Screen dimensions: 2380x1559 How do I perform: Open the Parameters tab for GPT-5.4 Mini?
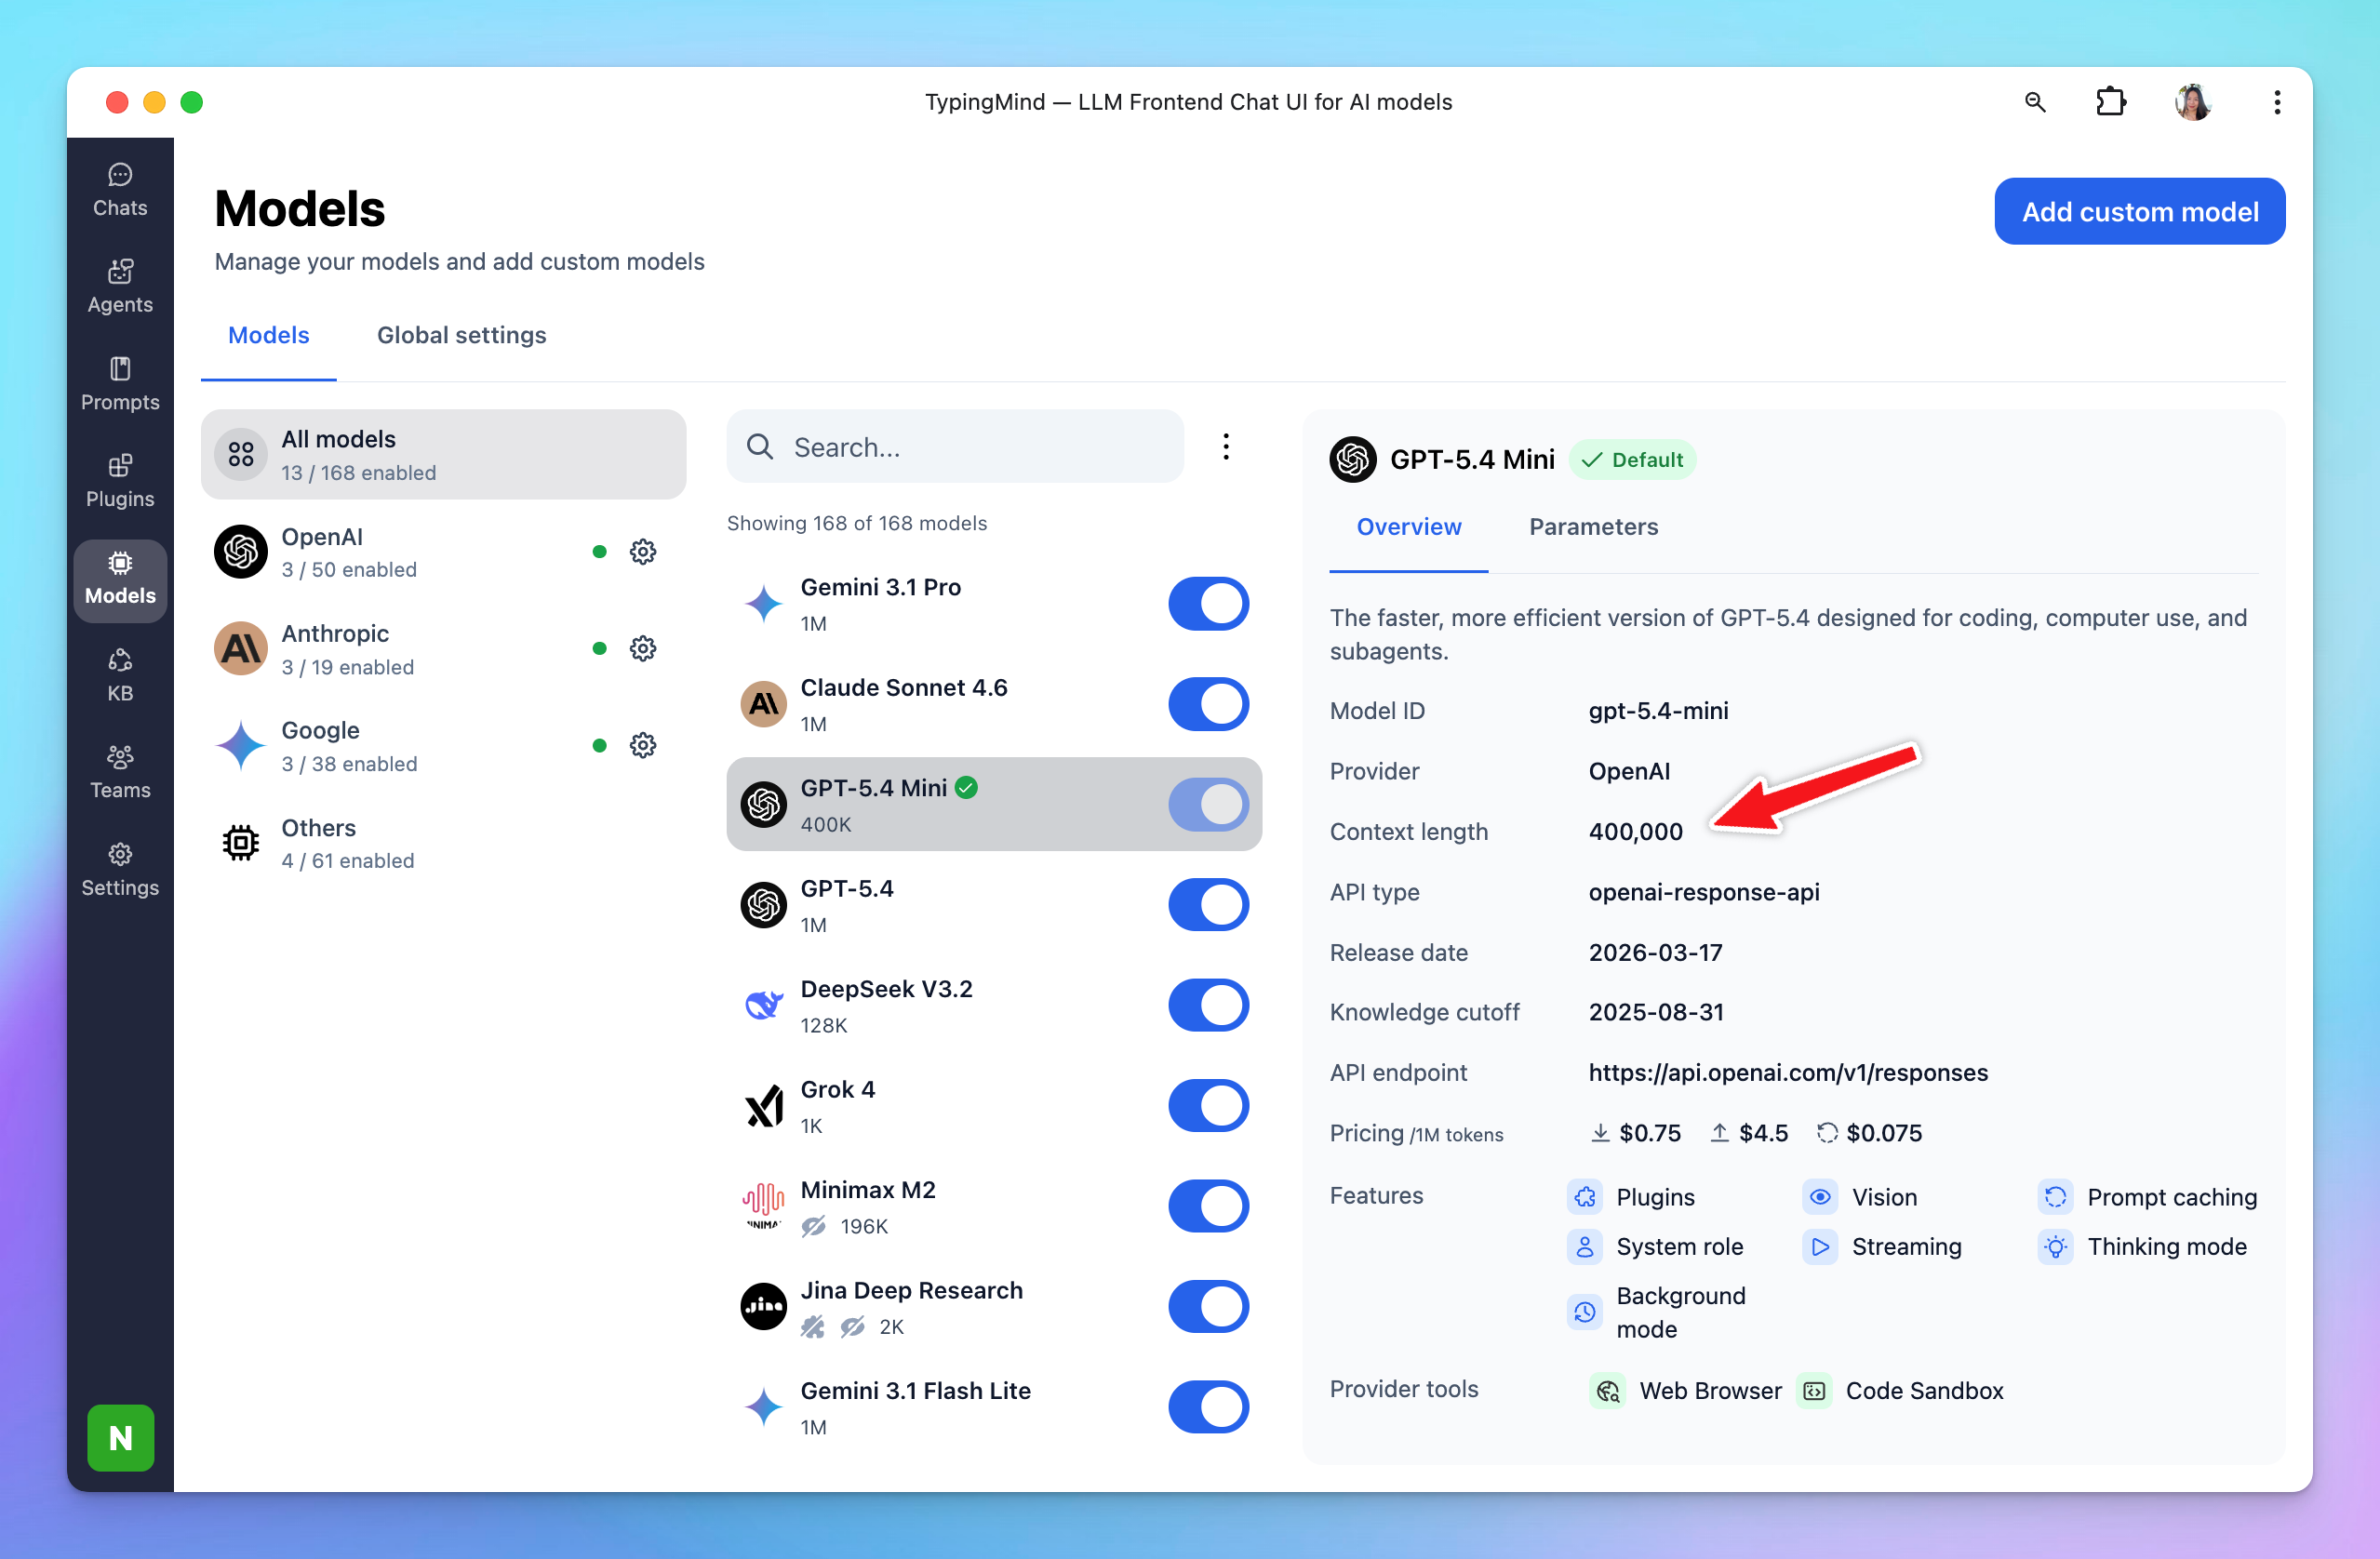click(1593, 527)
